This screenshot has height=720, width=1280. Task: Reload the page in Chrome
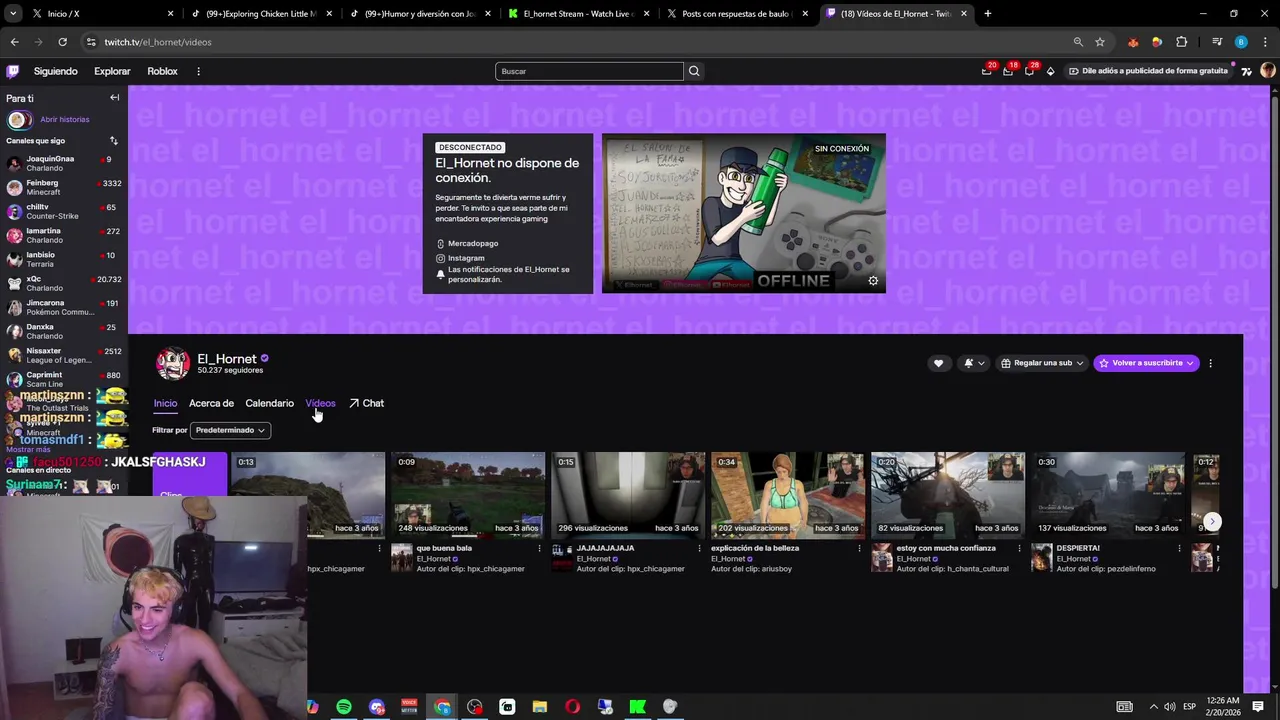pos(62,42)
